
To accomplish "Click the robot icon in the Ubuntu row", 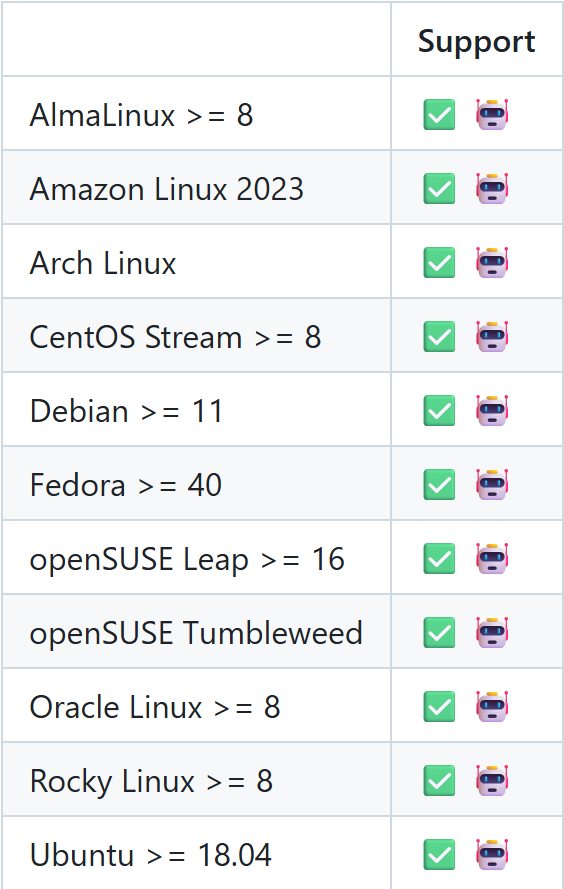I will (x=492, y=854).
